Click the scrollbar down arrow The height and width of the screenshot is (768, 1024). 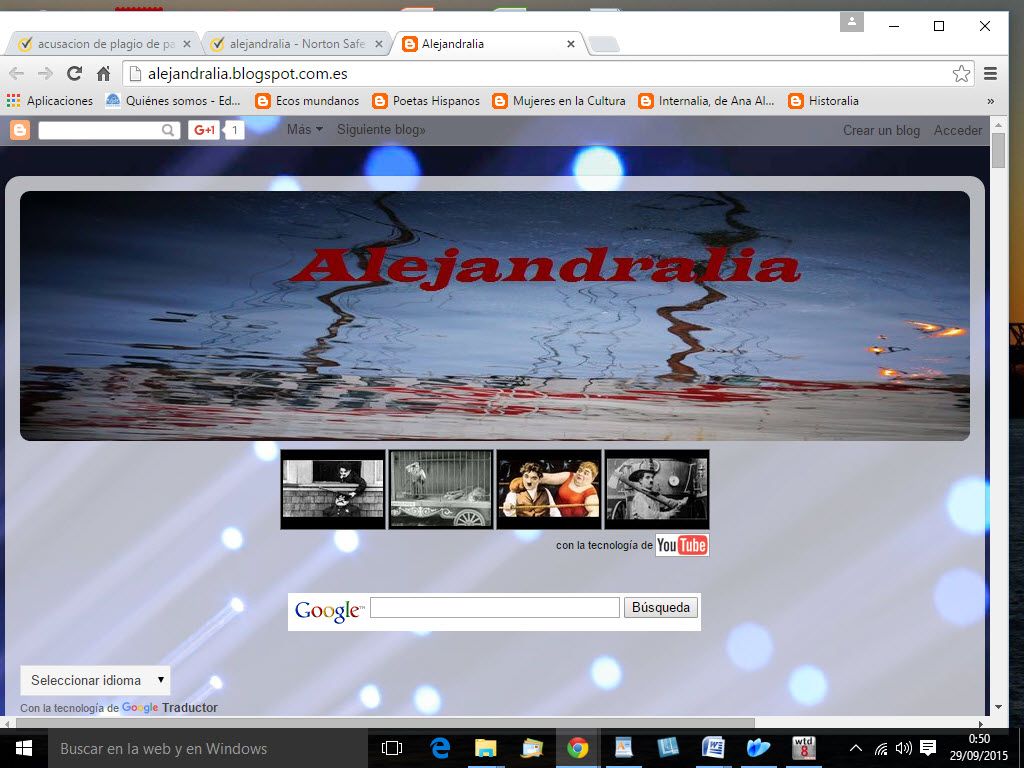[x=998, y=707]
